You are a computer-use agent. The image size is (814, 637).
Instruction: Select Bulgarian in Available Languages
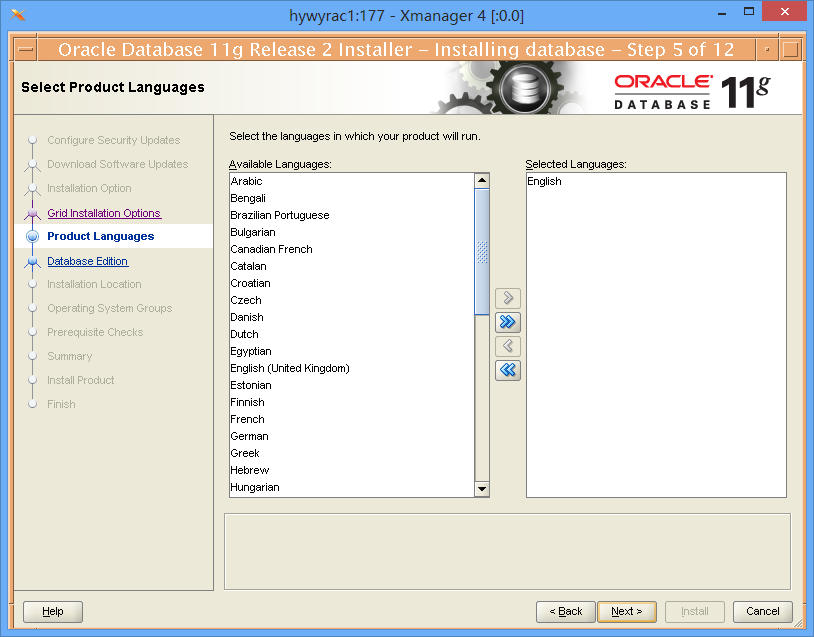tap(352, 232)
